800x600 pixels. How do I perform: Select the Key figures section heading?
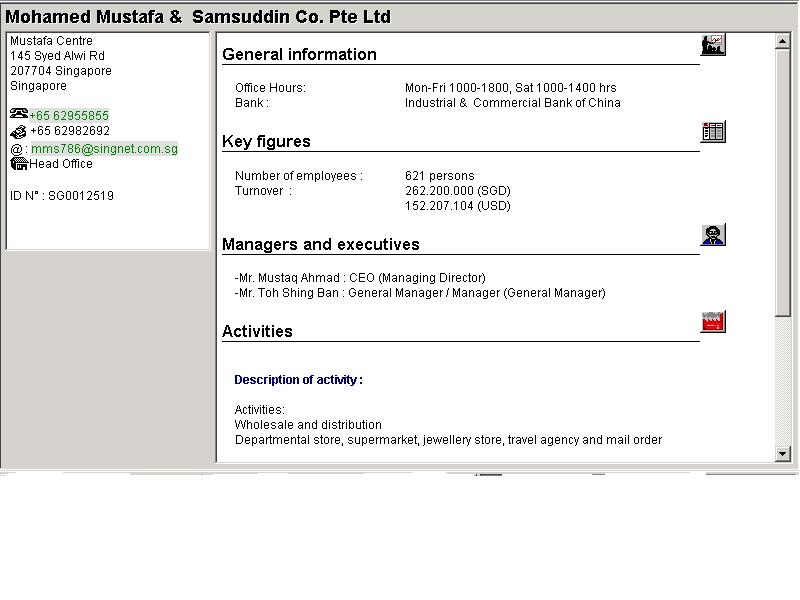pyautogui.click(x=266, y=142)
